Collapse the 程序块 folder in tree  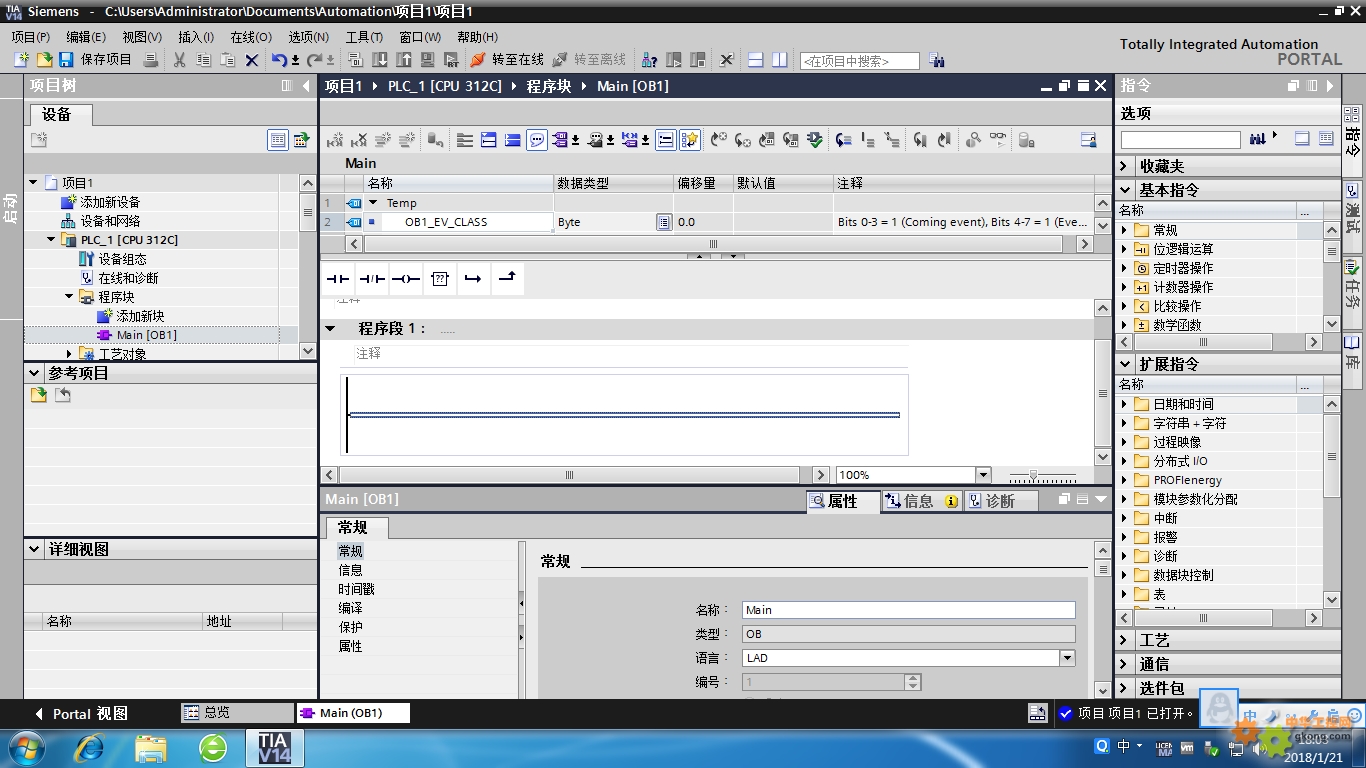pos(70,297)
